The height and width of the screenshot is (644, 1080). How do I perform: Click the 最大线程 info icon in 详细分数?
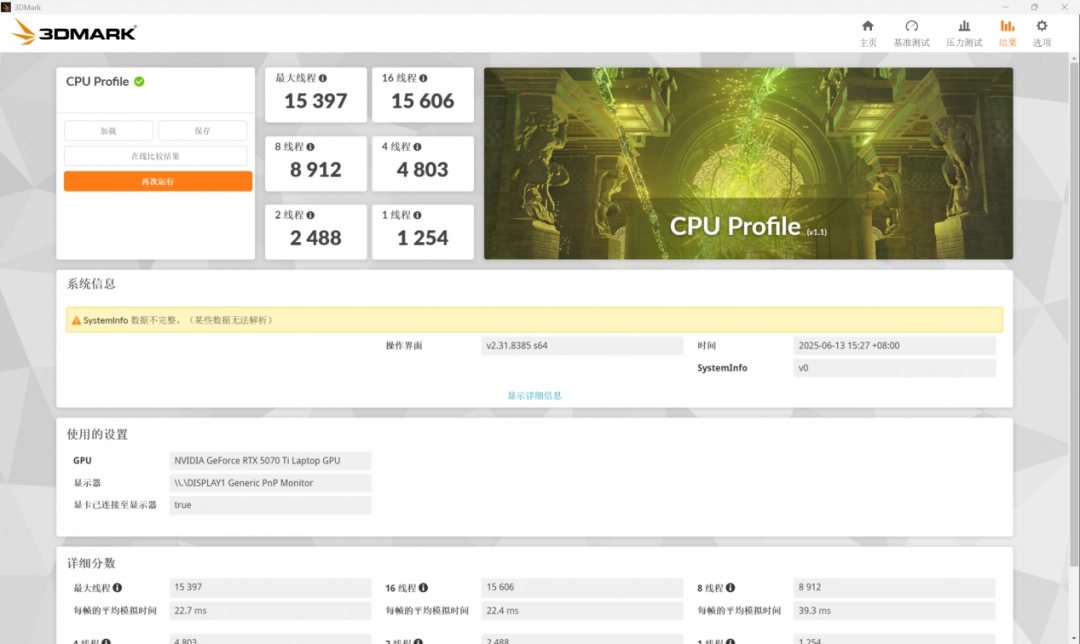(x=117, y=588)
